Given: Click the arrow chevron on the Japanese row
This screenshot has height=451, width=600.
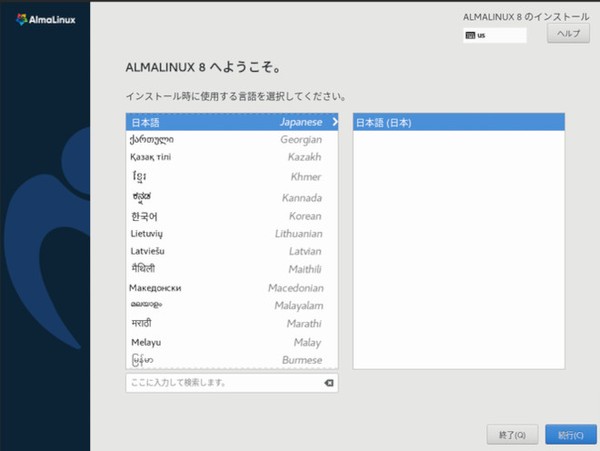Looking at the screenshot, I should point(335,122).
